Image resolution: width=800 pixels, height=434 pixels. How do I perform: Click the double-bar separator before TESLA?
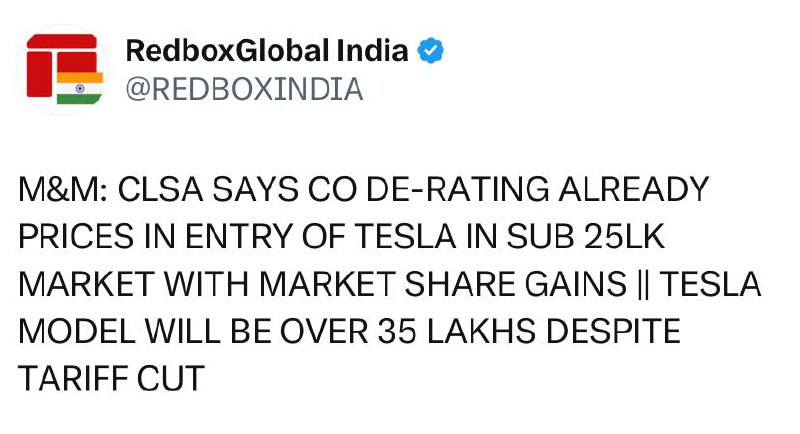[643, 285]
